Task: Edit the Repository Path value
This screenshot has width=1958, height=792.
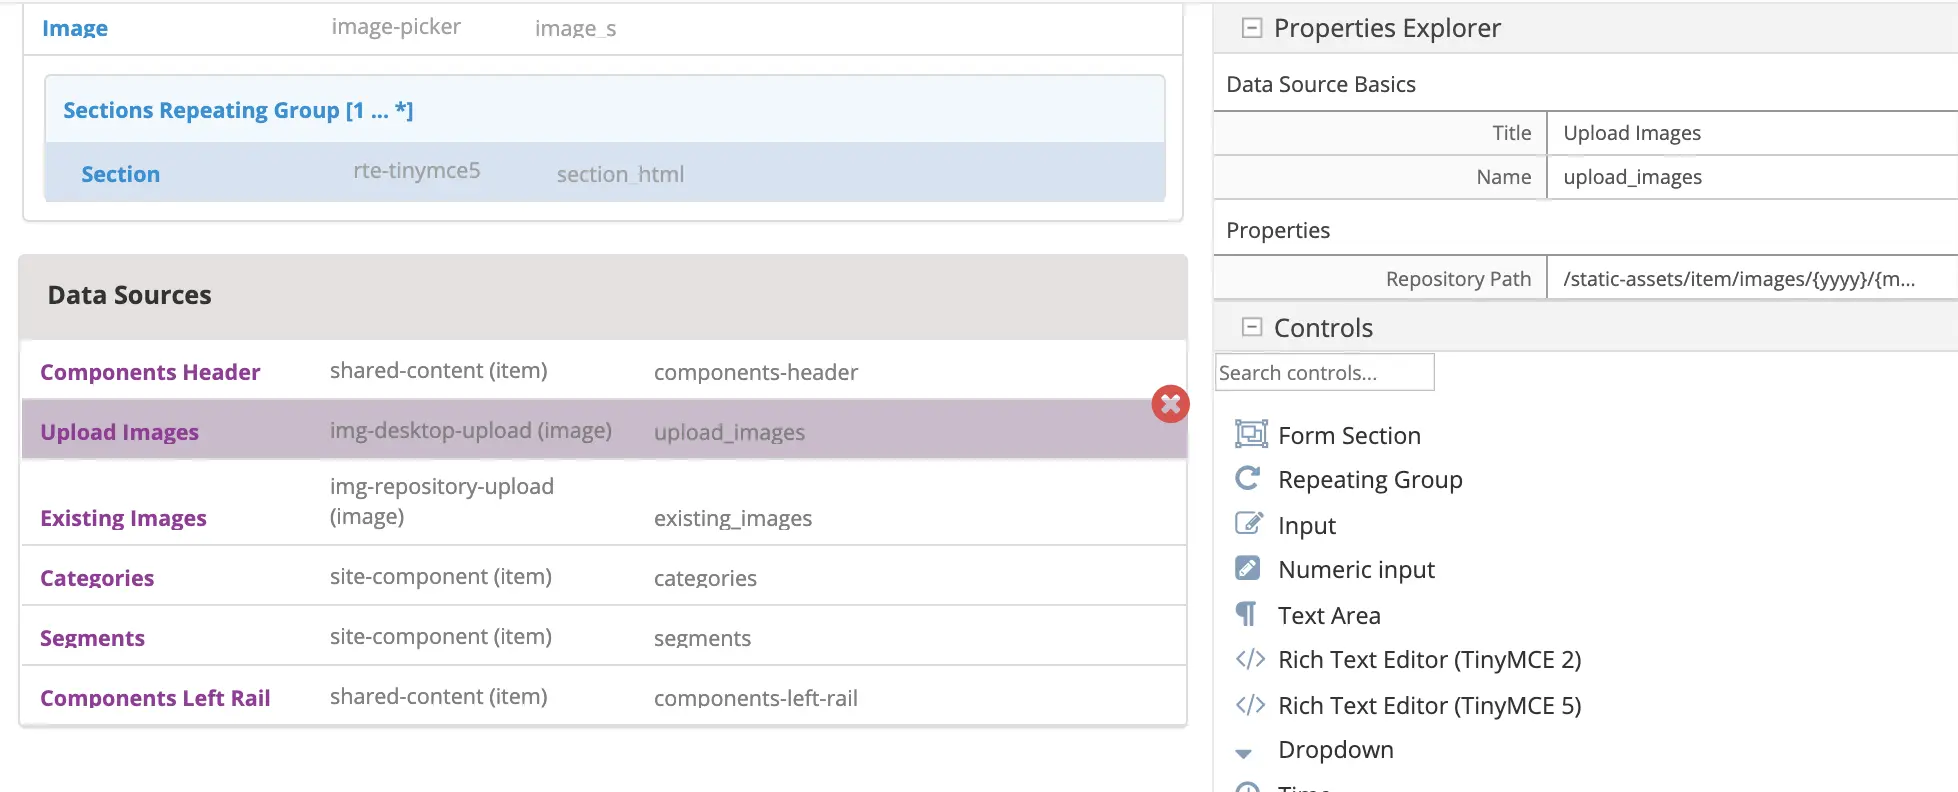Action: pyautogui.click(x=1752, y=279)
